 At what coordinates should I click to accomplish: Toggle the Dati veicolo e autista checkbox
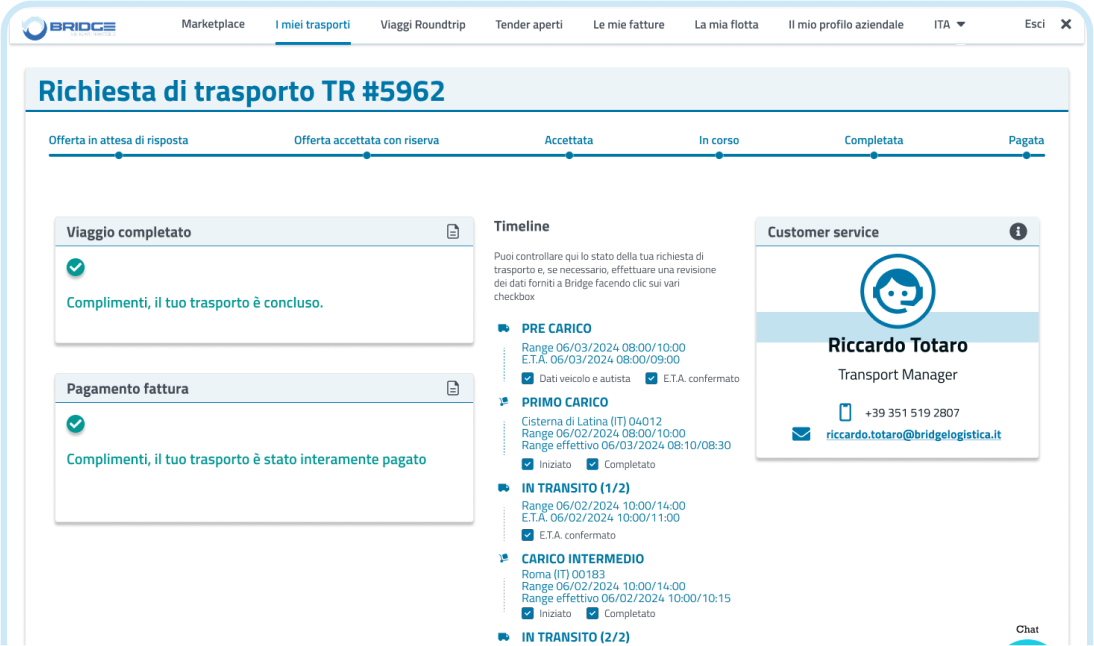[528, 379]
